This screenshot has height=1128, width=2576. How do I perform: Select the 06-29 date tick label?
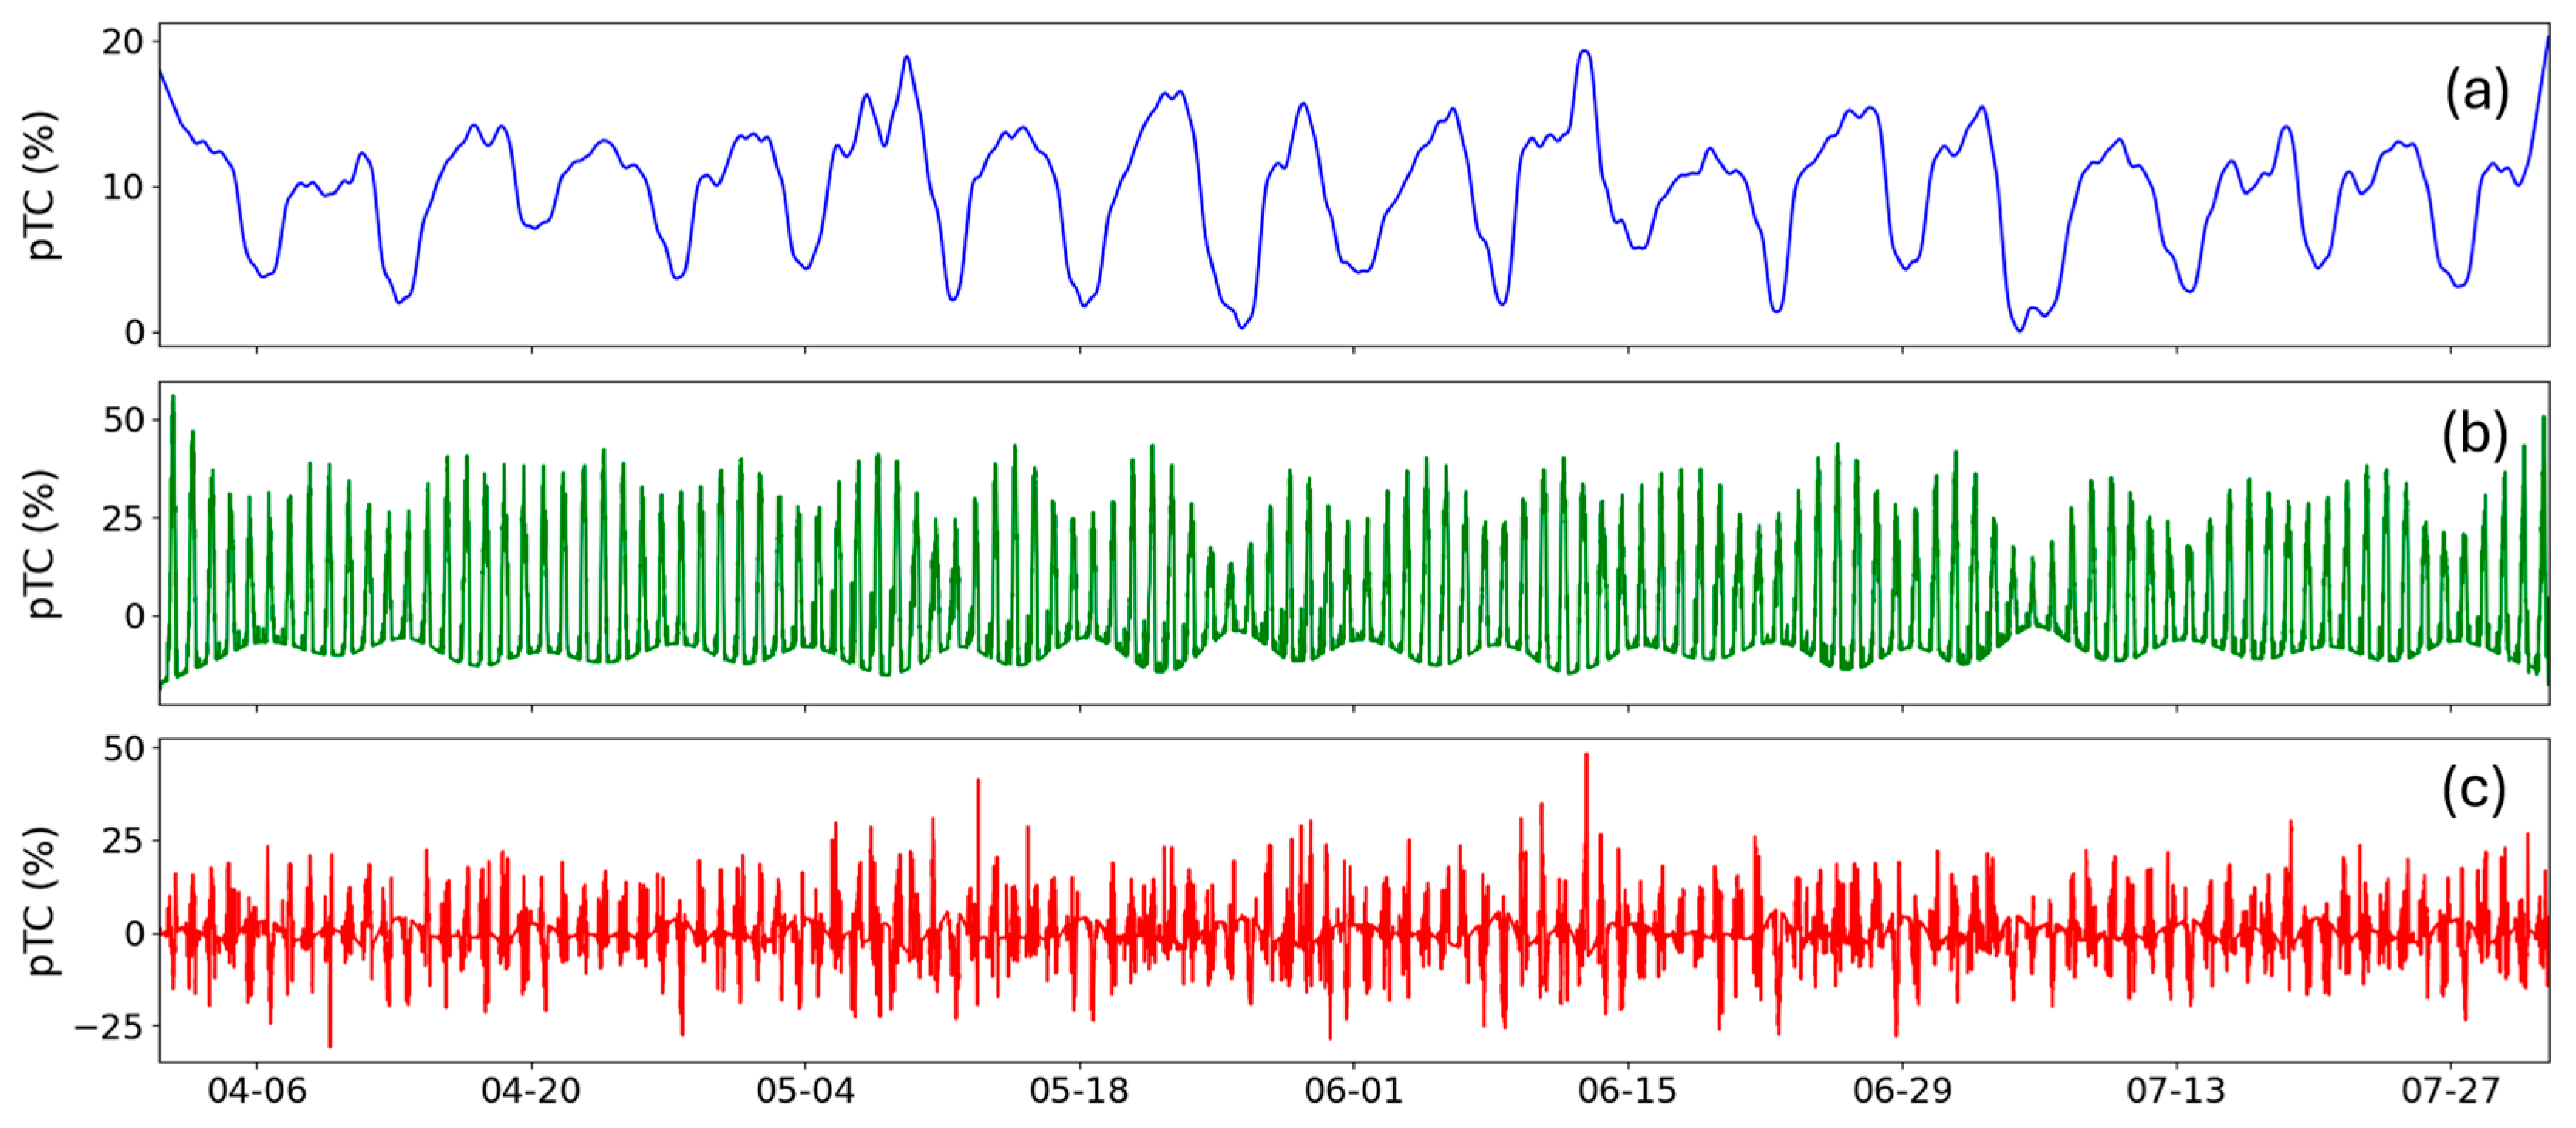(1902, 1091)
